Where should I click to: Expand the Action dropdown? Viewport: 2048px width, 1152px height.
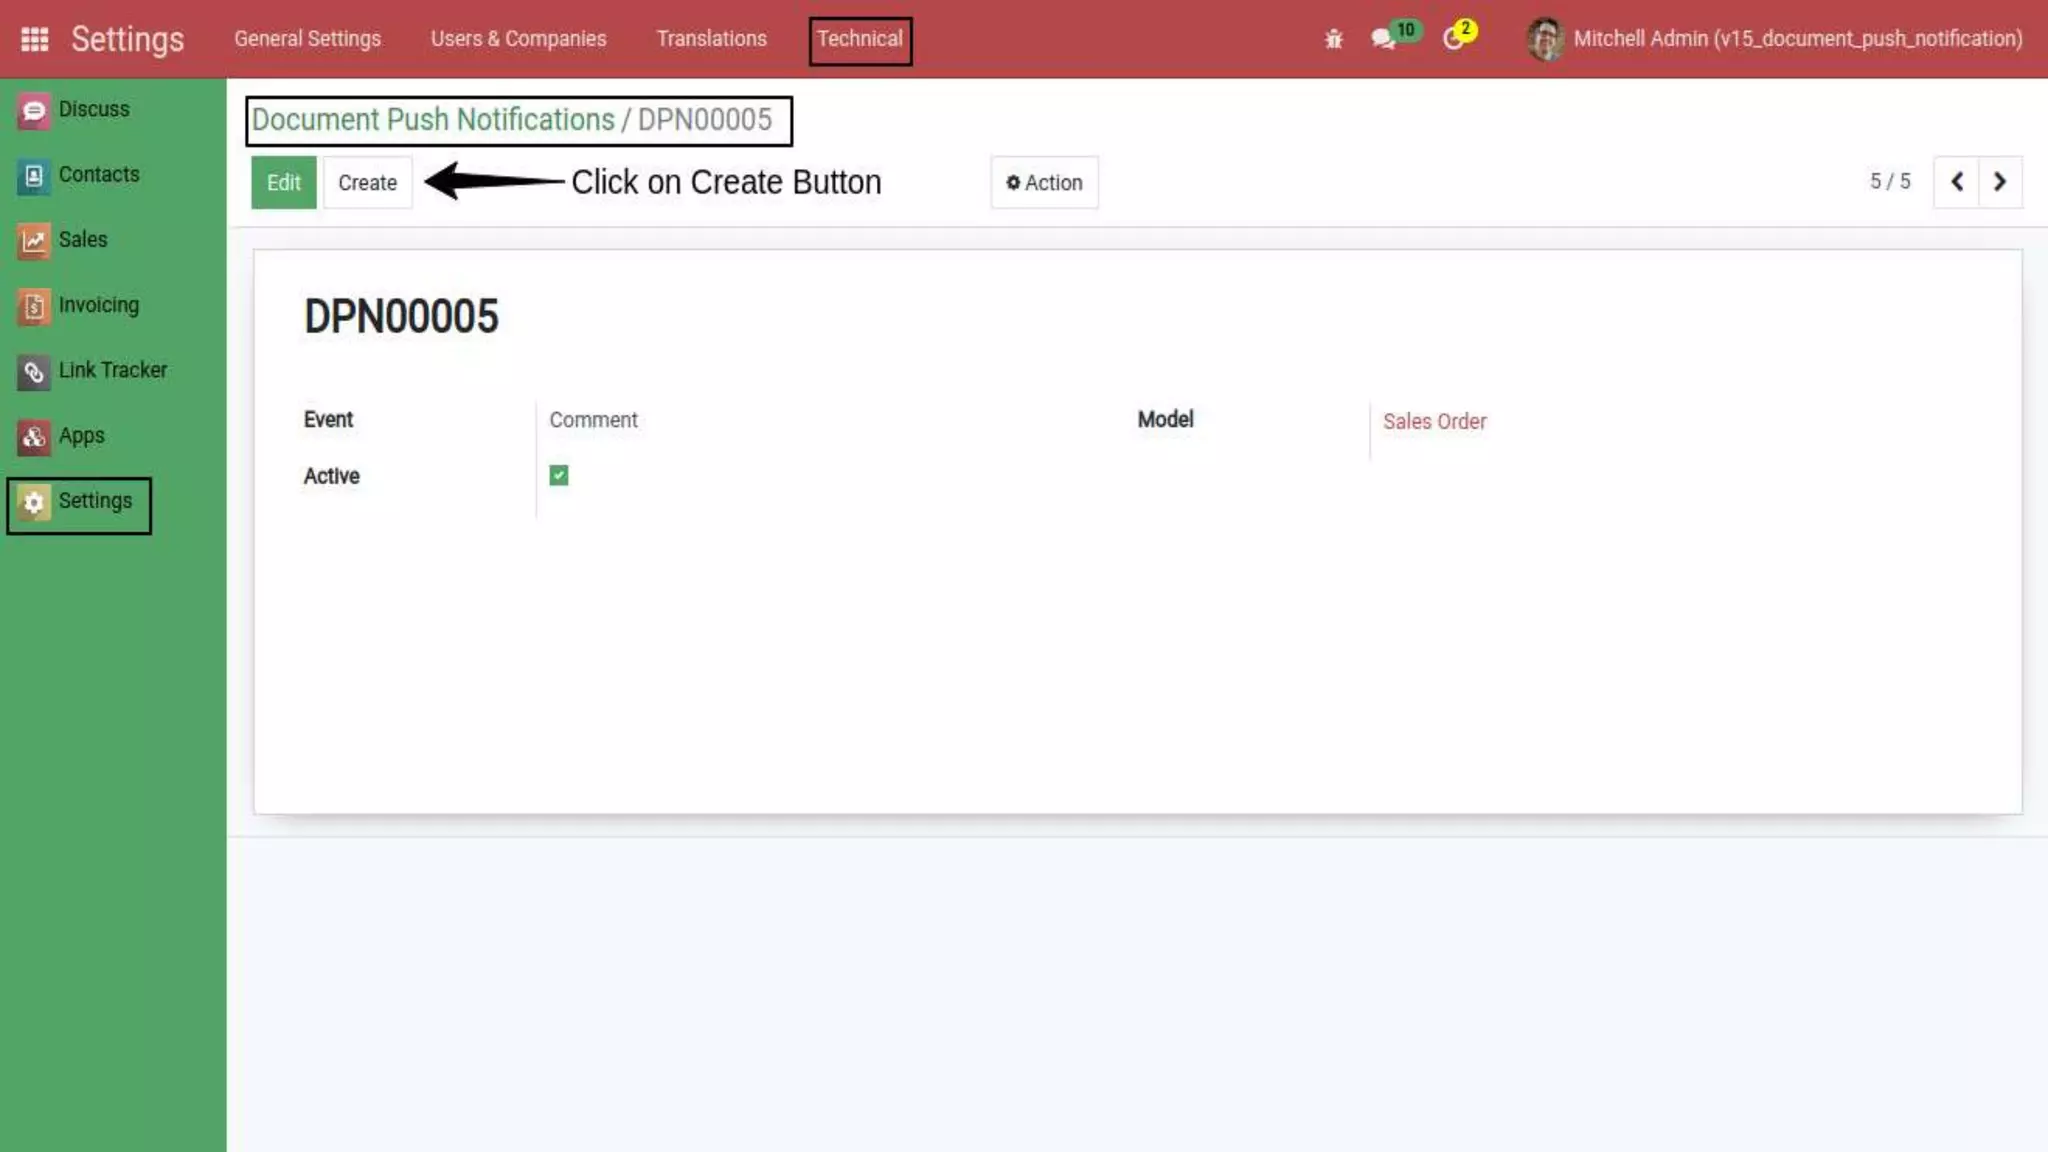tap(1044, 183)
